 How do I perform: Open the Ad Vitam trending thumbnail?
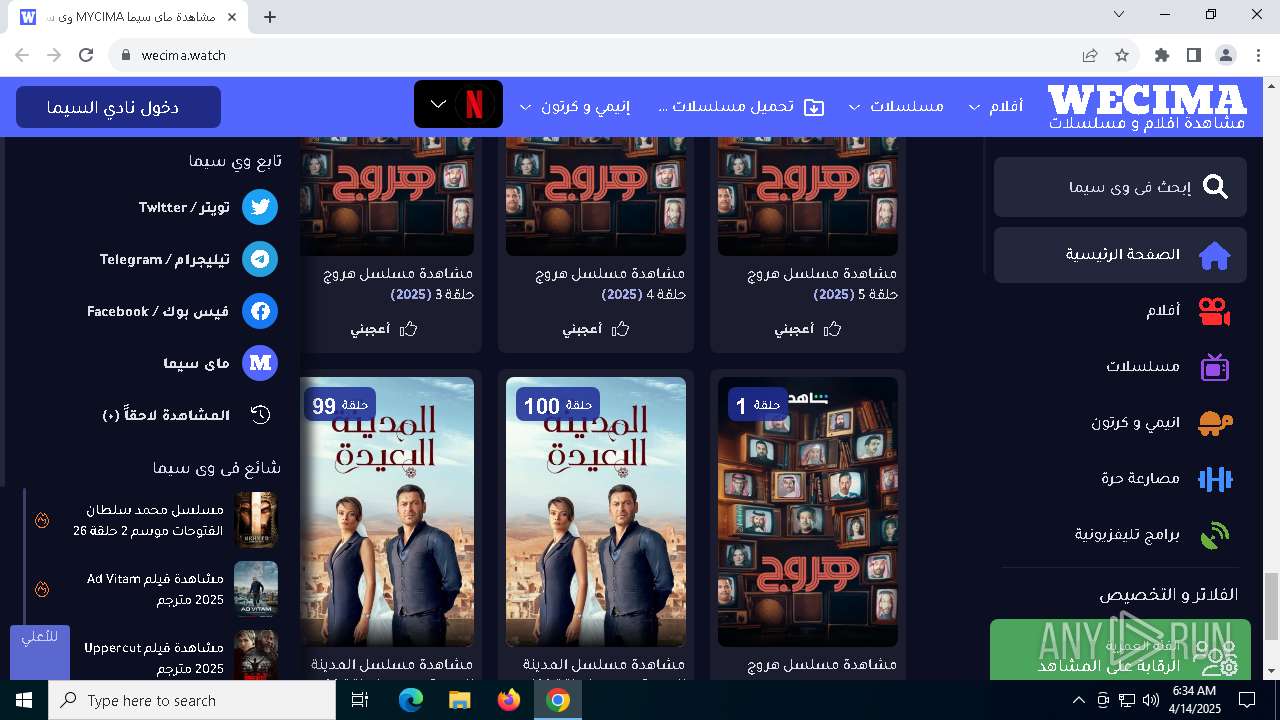[256, 589]
